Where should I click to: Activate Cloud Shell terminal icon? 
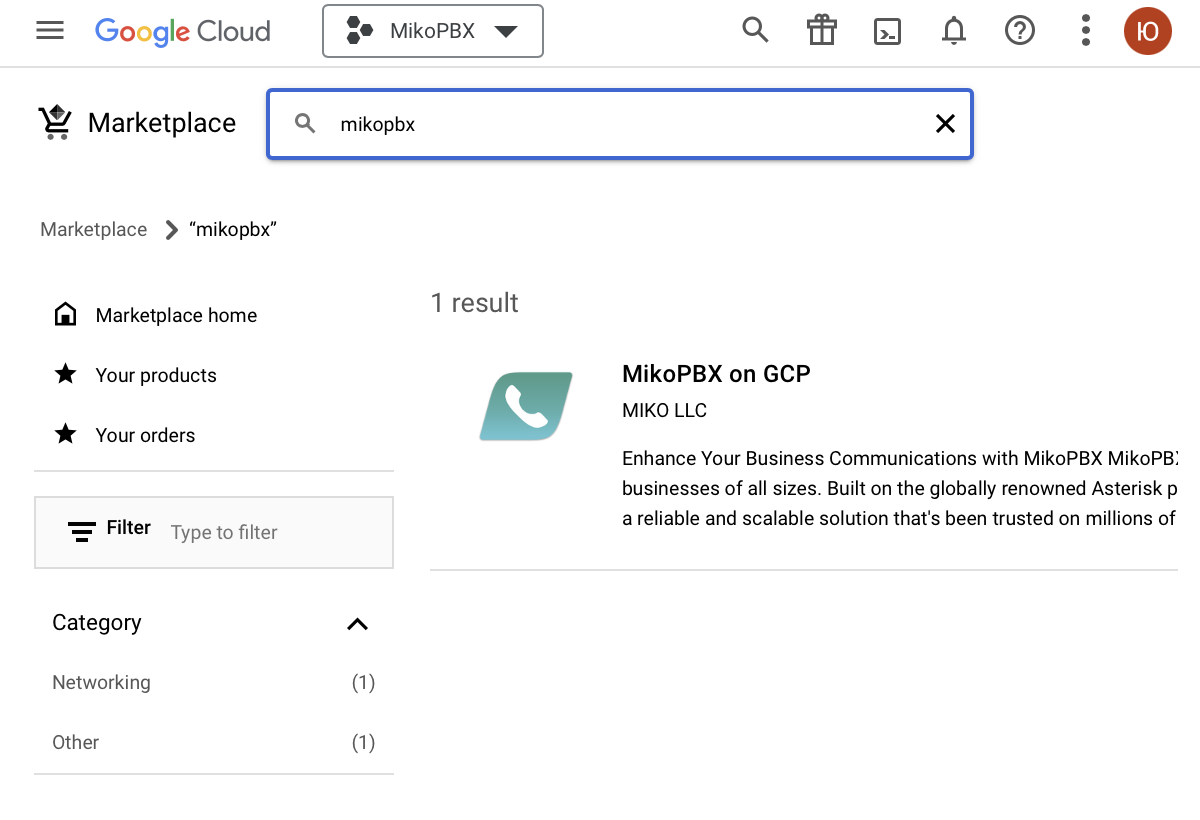pos(887,31)
